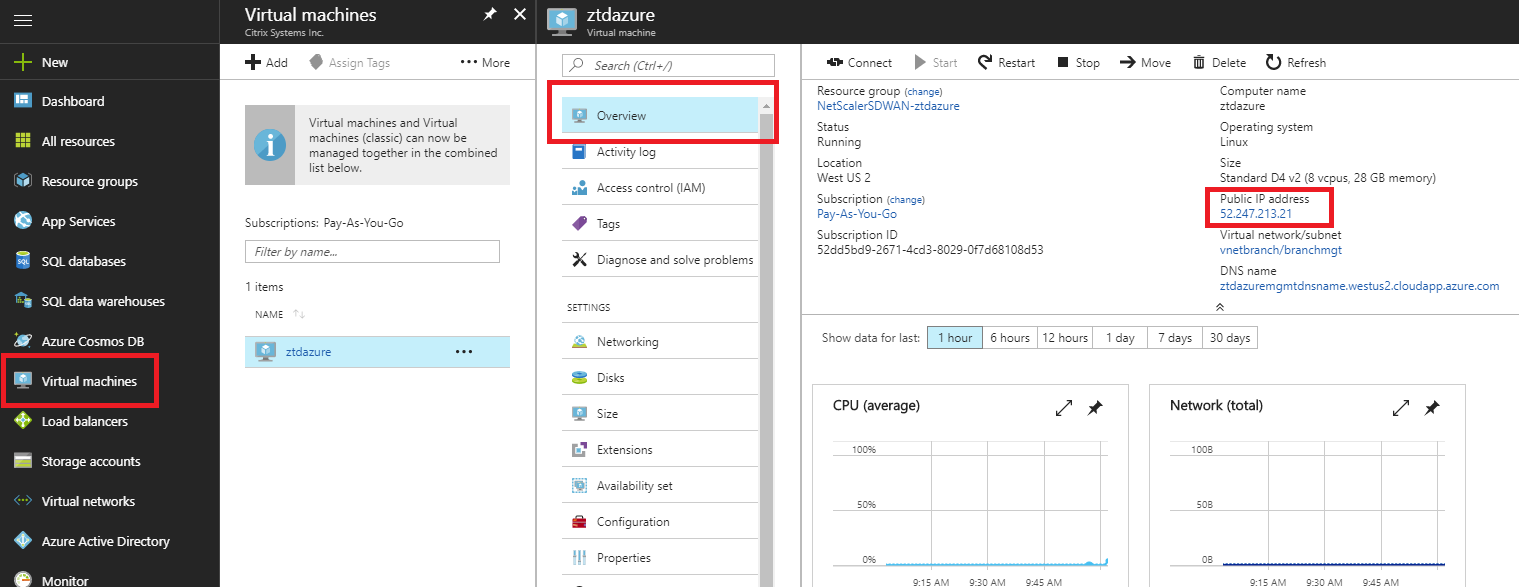Image resolution: width=1519 pixels, height=587 pixels.
Task: Expand the CPU (average) chart
Action: click(x=1064, y=408)
